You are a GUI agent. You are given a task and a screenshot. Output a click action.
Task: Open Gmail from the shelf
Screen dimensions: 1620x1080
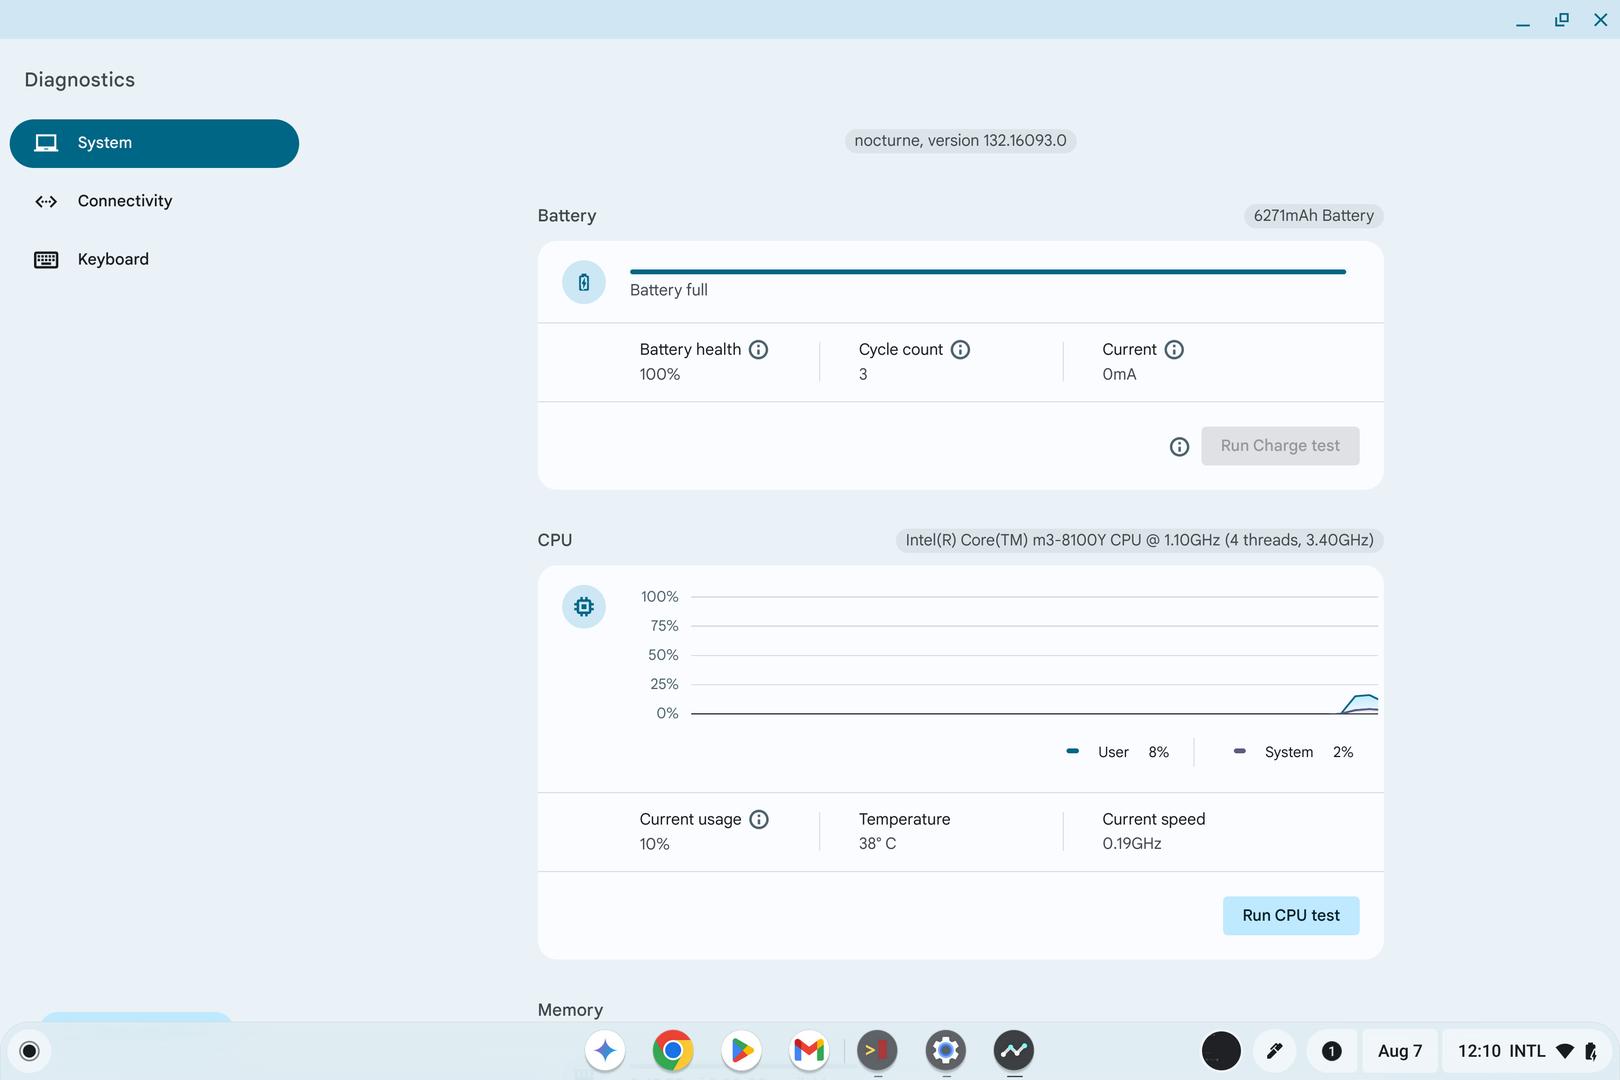tap(809, 1051)
